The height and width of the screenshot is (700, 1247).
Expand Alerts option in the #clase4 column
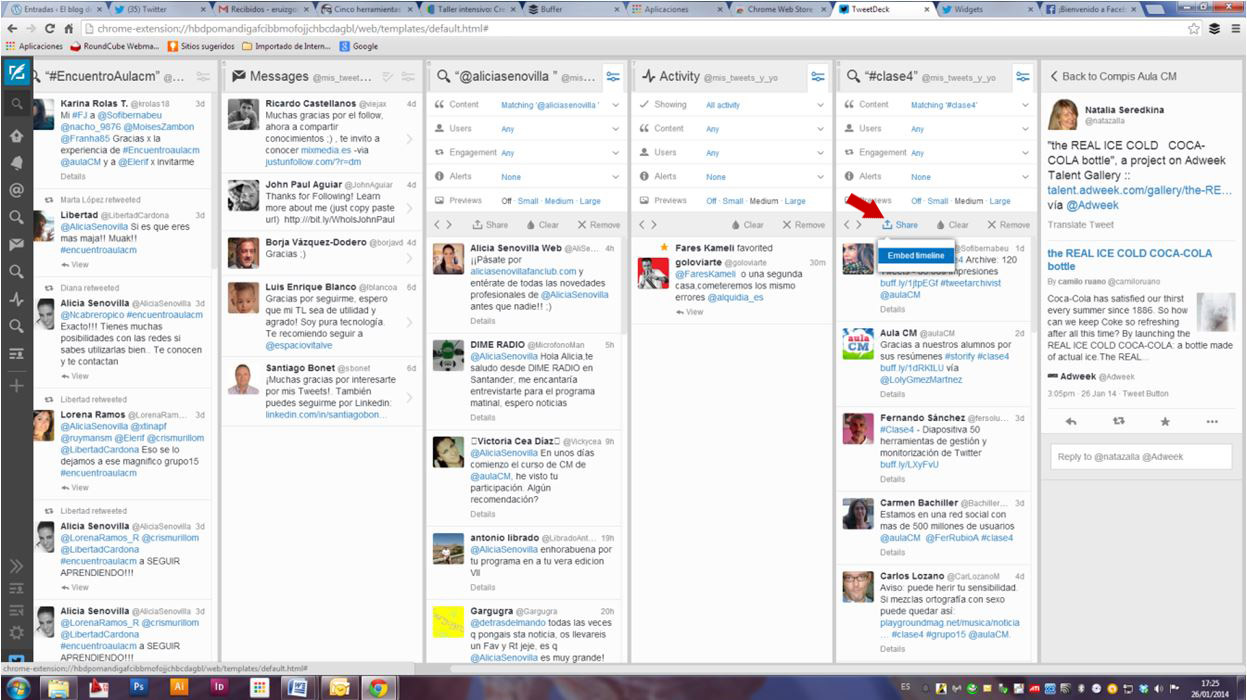1025,177
